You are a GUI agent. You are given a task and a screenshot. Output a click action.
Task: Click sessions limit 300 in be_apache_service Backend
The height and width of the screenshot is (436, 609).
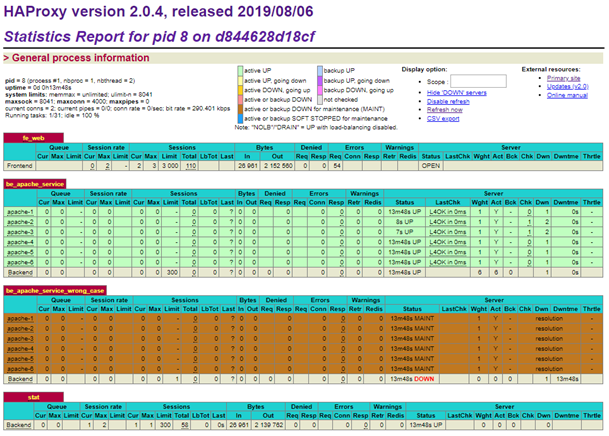point(172,273)
